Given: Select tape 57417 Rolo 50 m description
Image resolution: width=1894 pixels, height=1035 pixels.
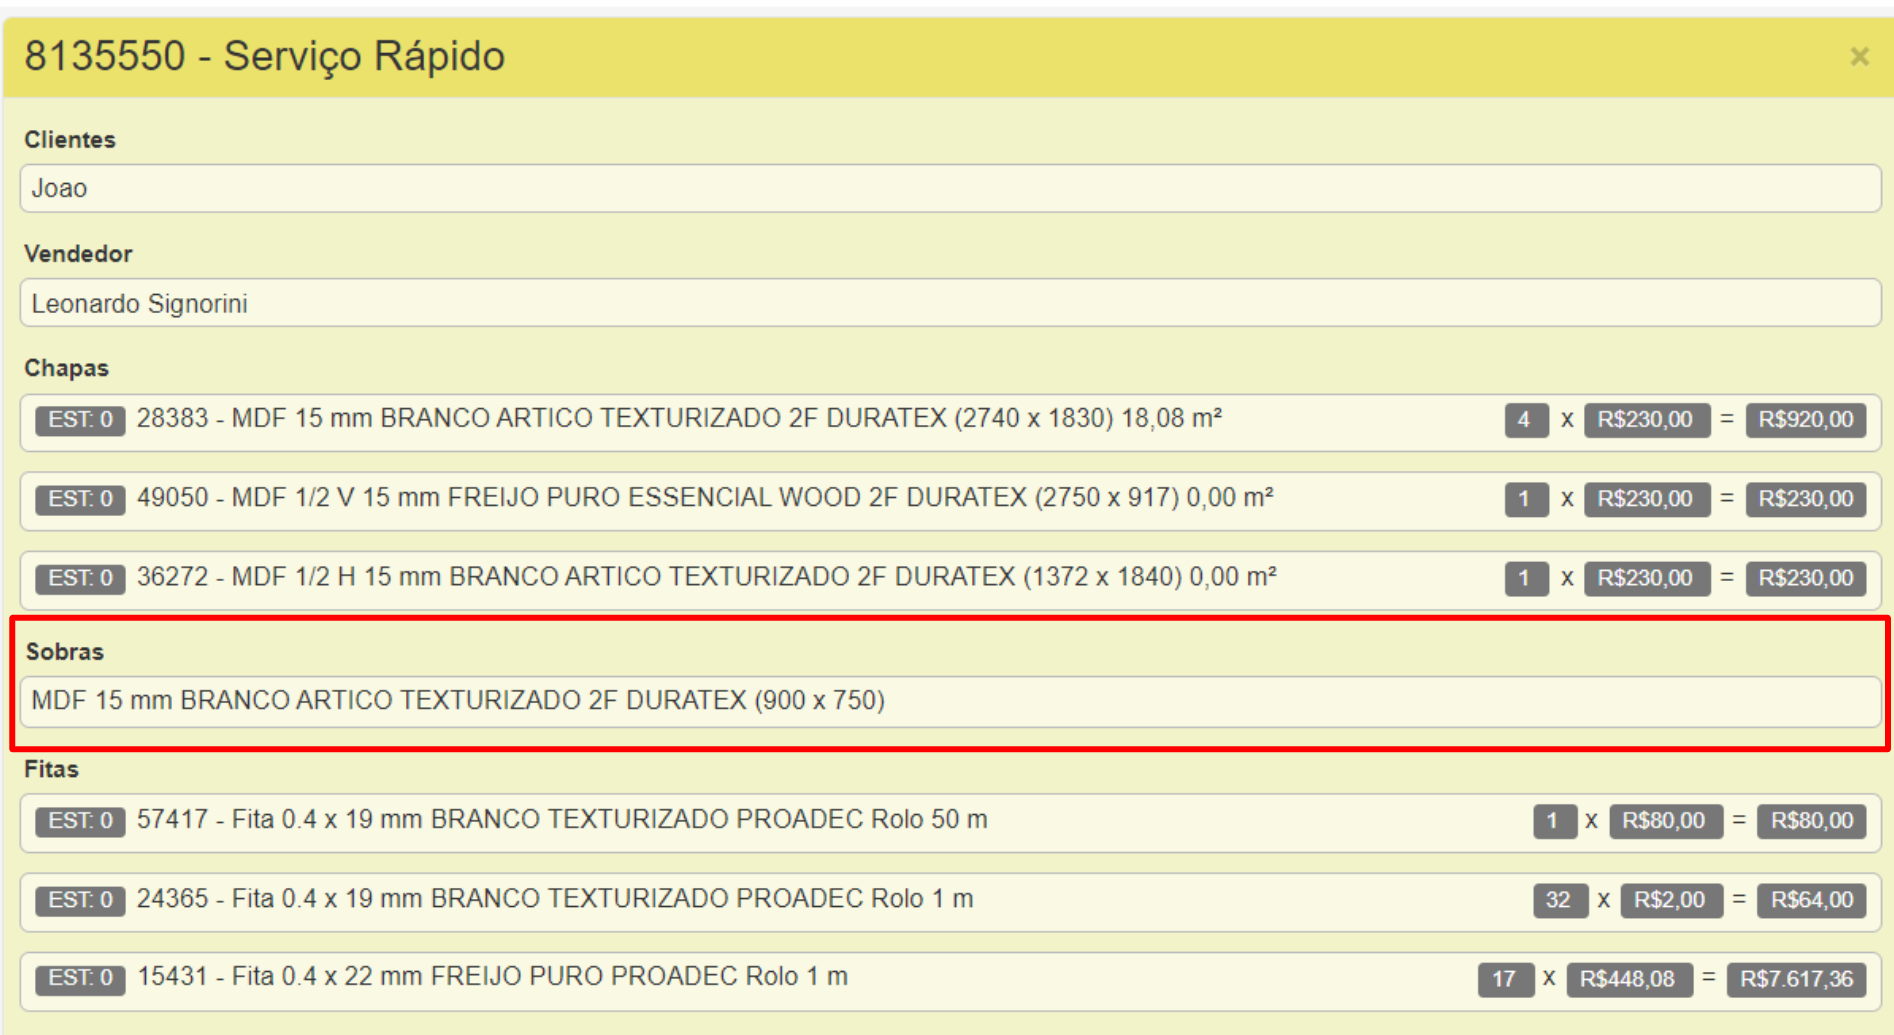Looking at the screenshot, I should [x=562, y=819].
